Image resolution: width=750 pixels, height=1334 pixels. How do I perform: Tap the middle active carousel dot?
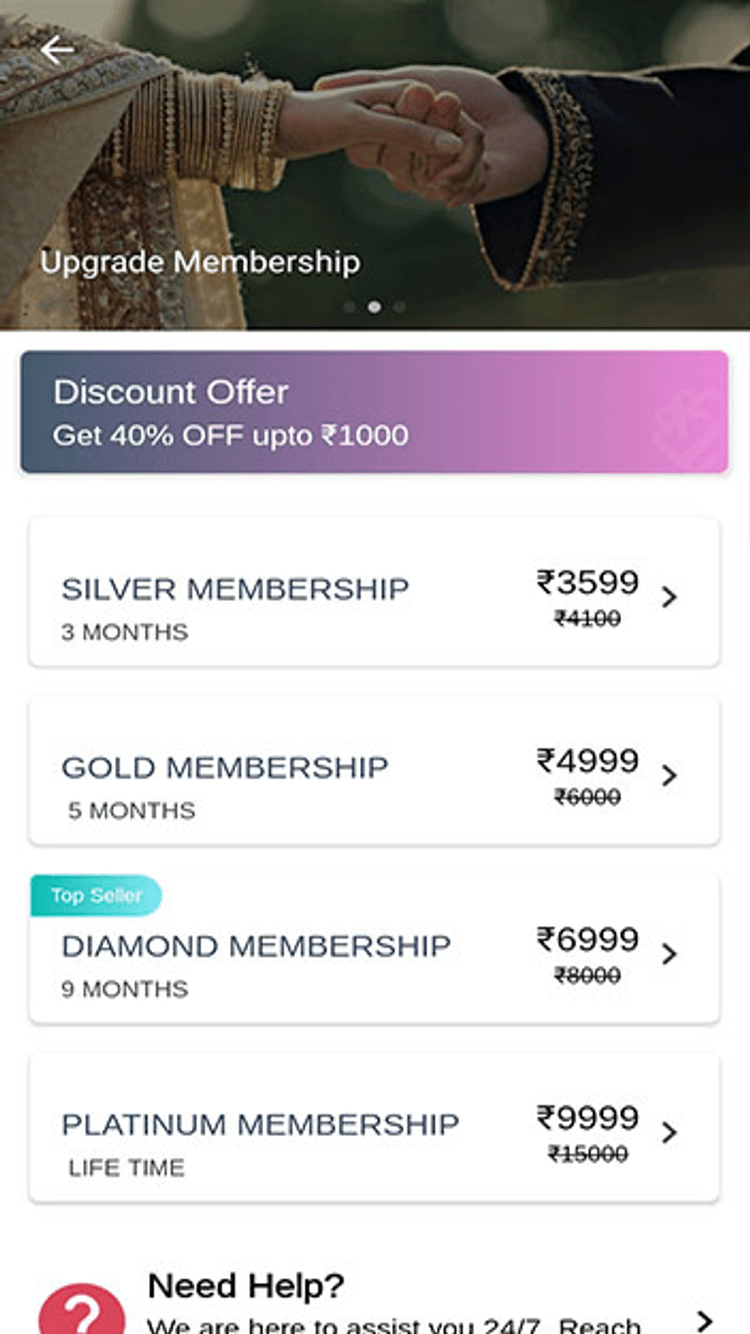pyautogui.click(x=374, y=307)
